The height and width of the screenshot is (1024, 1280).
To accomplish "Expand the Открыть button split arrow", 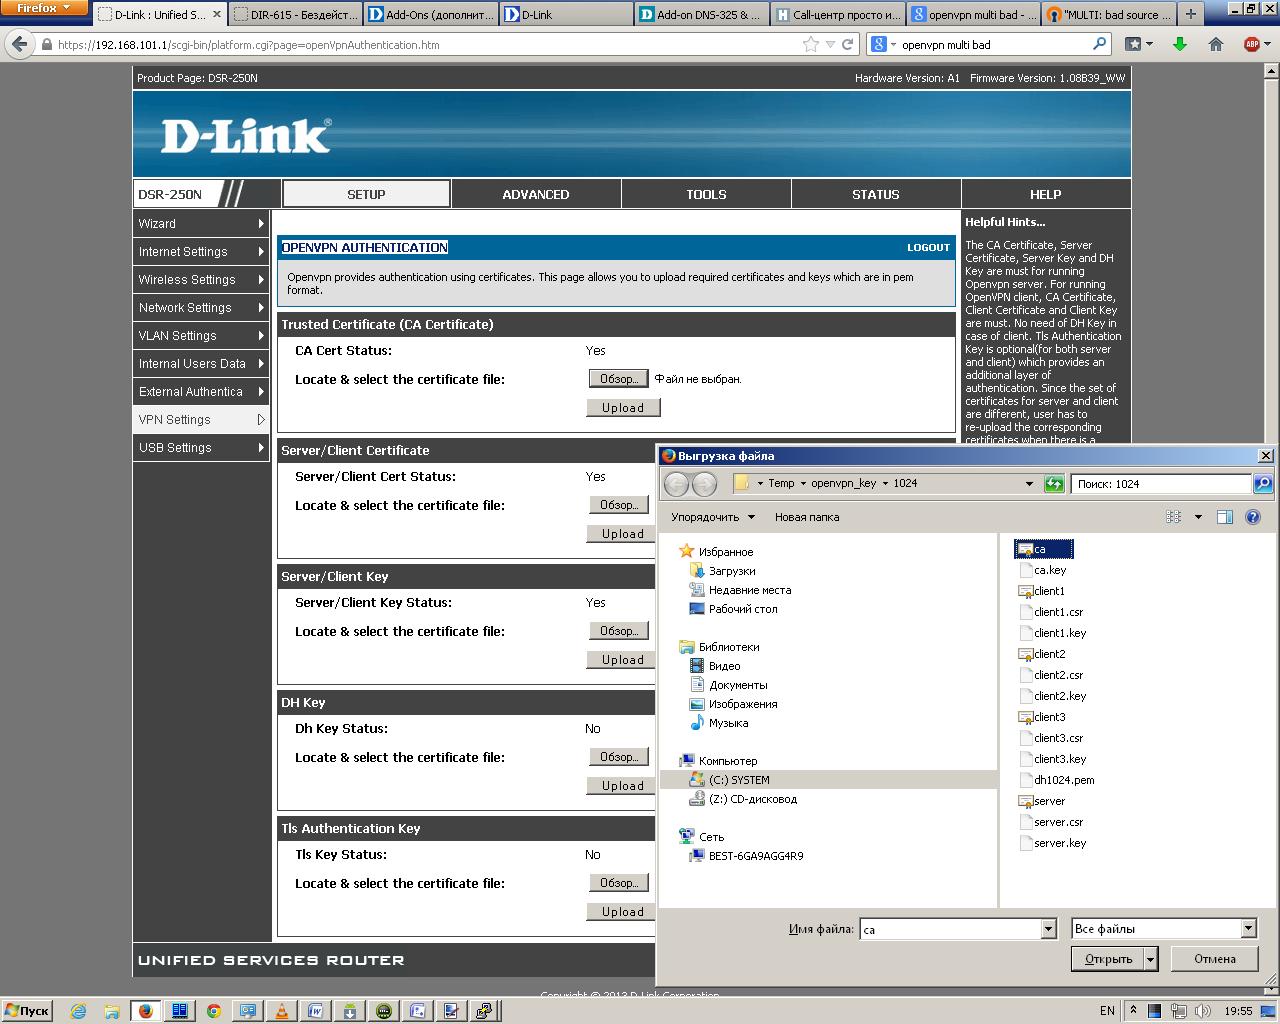I will [1151, 959].
